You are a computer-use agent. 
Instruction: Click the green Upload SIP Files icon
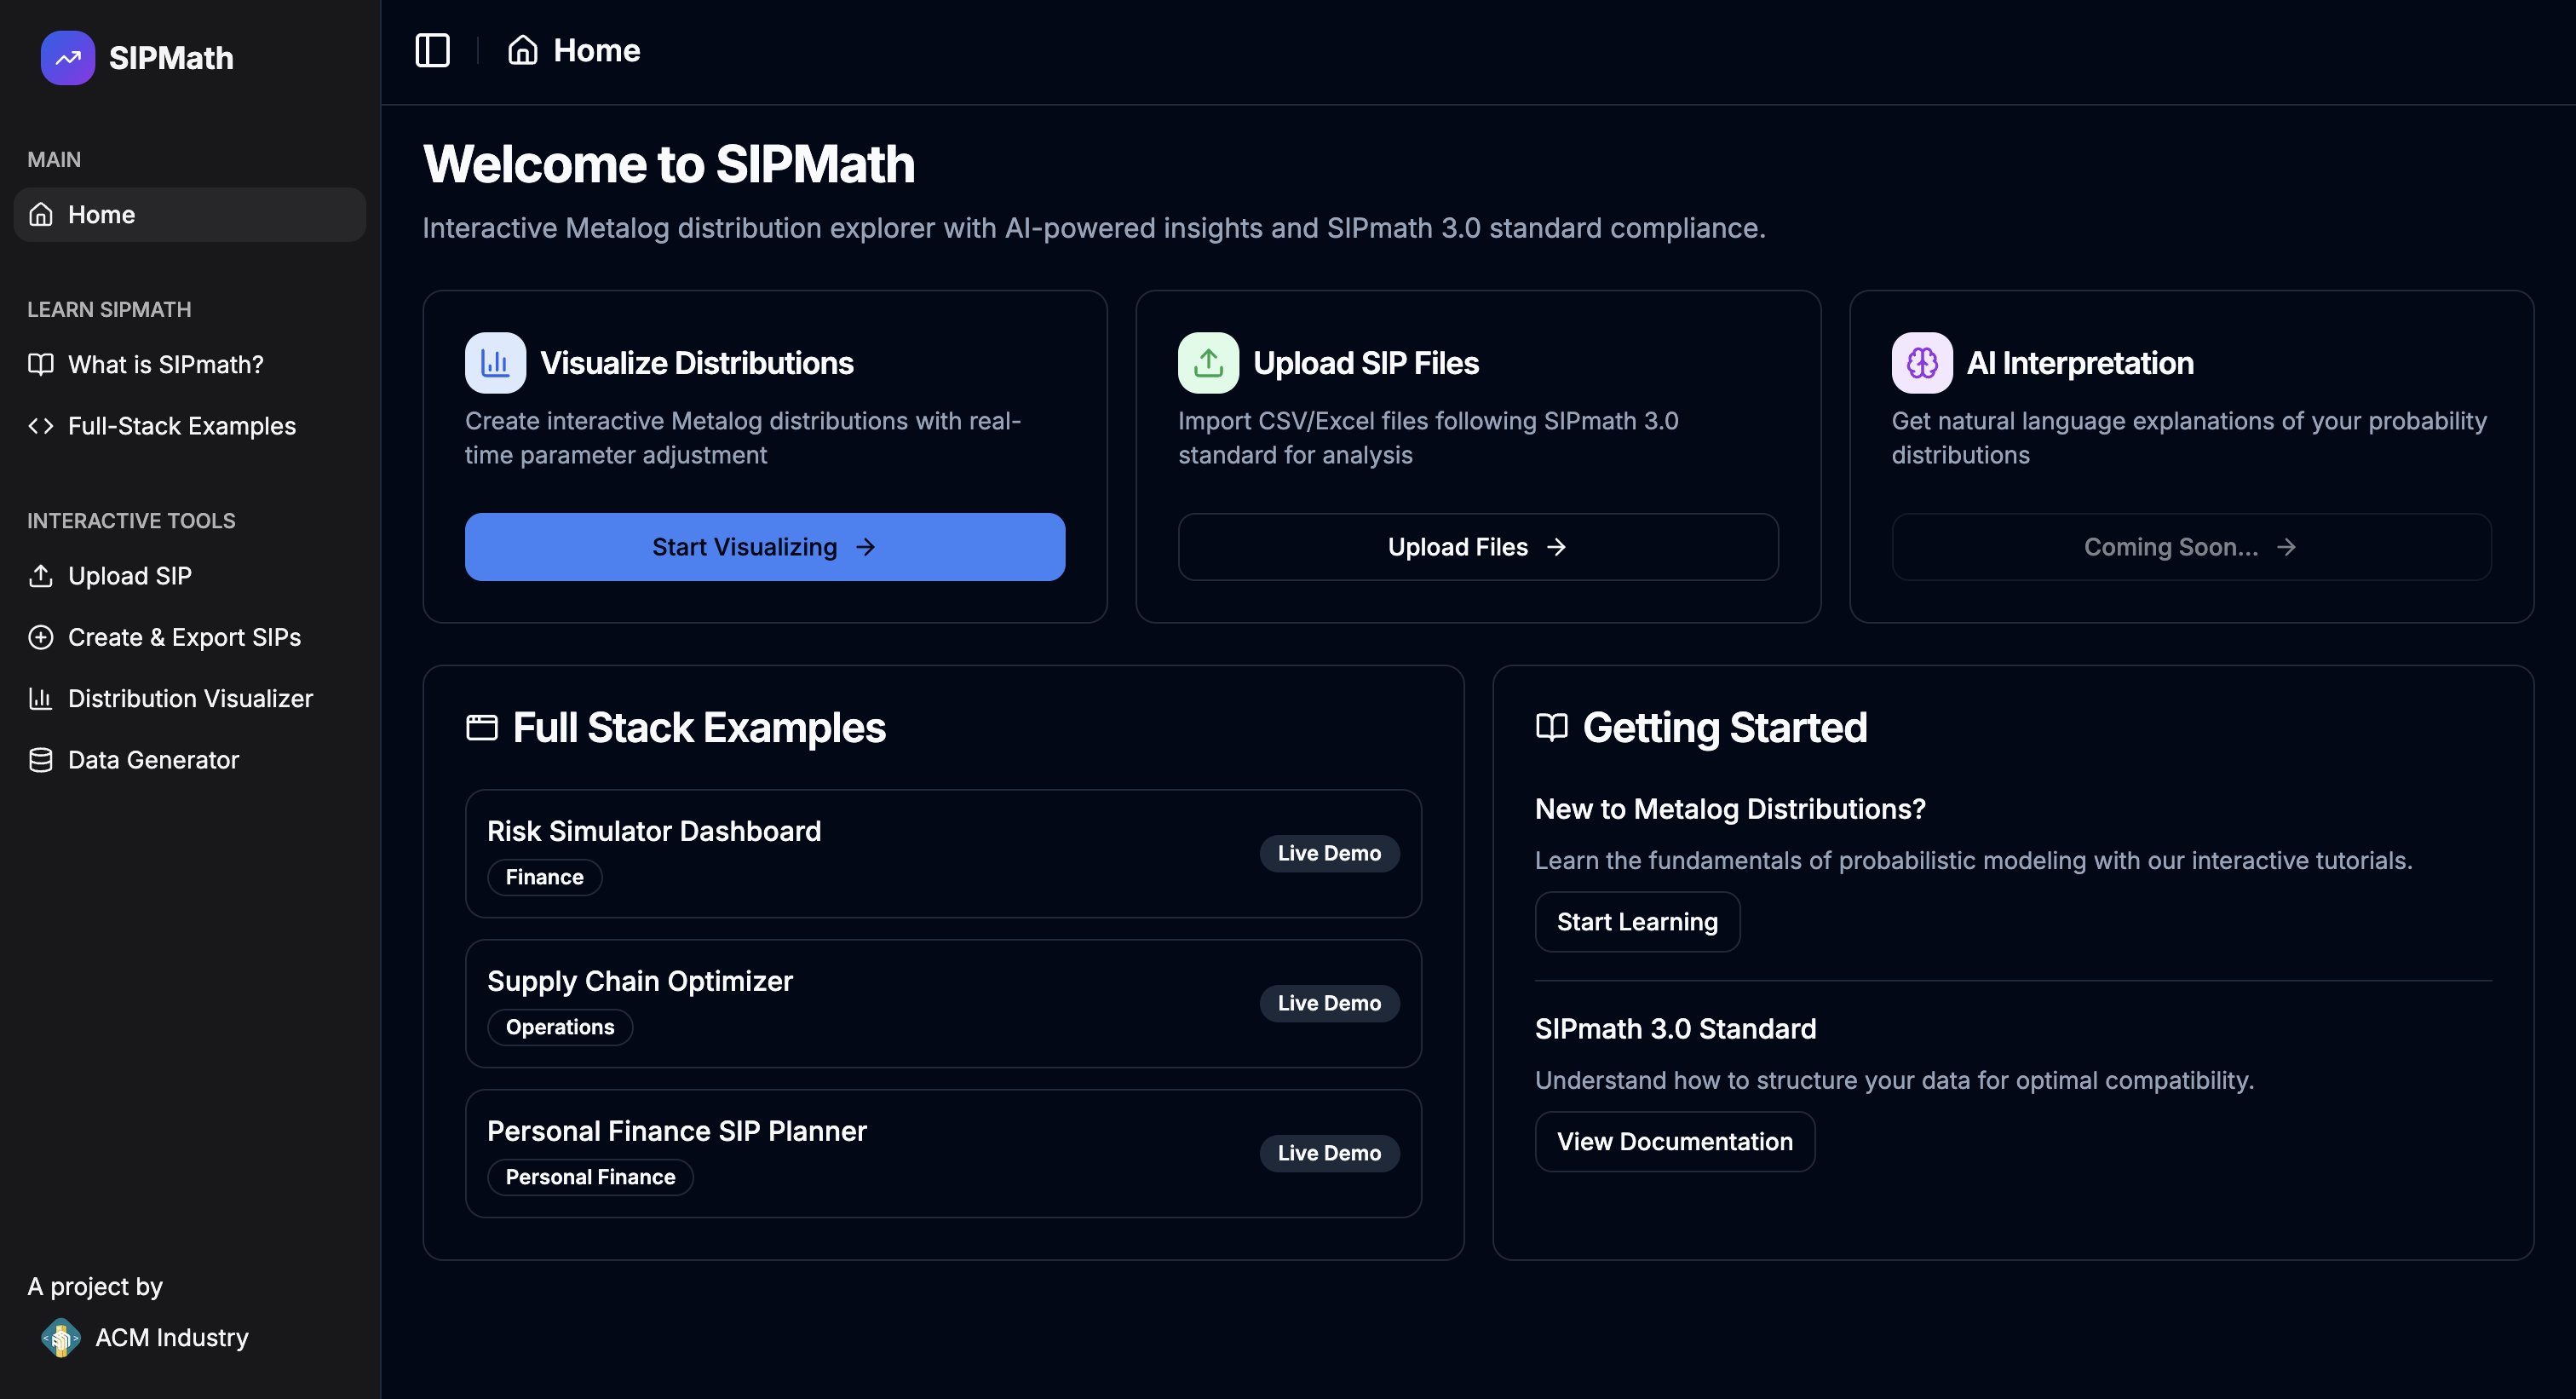(x=1208, y=363)
